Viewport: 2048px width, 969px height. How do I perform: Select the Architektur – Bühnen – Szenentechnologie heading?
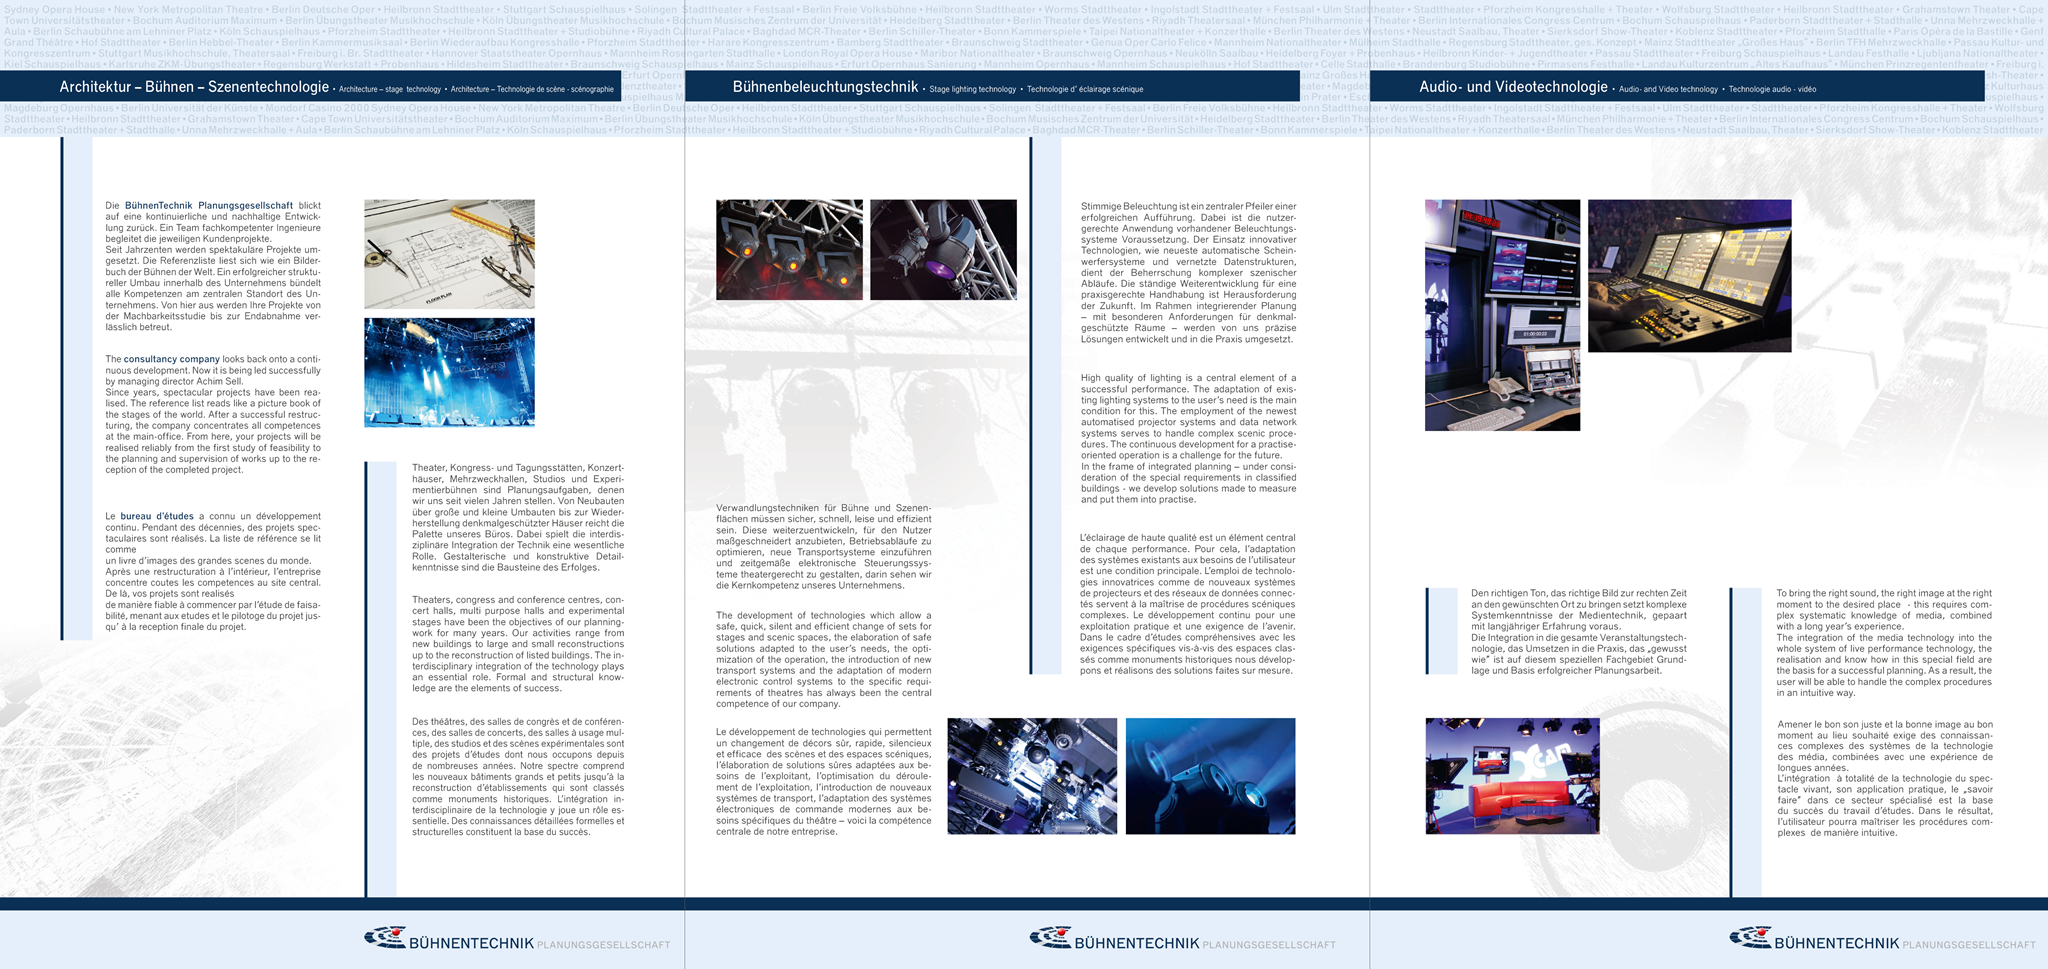(x=194, y=88)
